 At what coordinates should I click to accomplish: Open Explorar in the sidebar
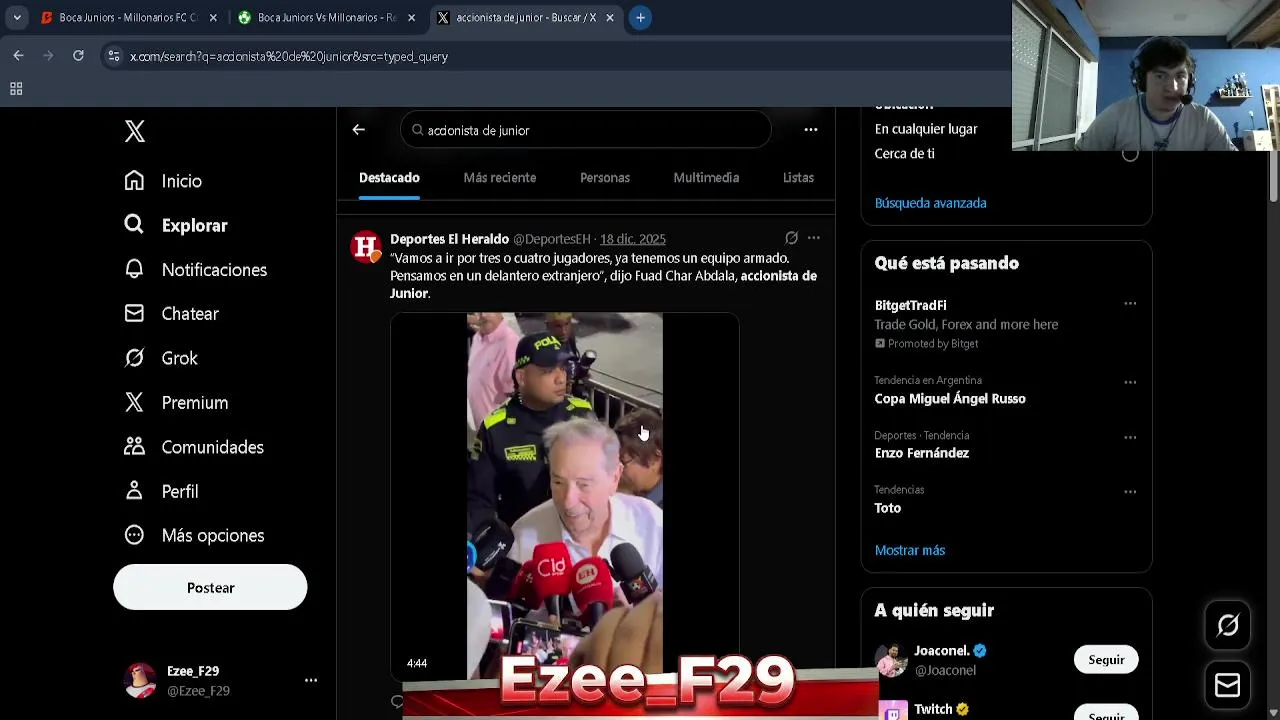[x=176, y=225]
